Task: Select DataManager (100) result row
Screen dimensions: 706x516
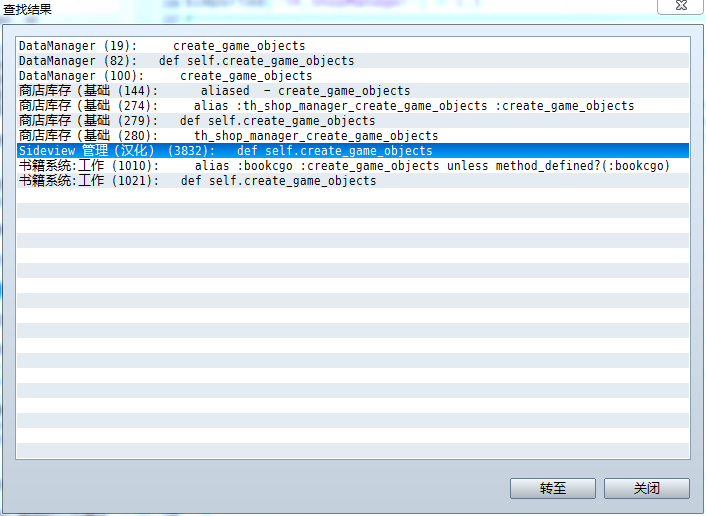Action: 353,76
